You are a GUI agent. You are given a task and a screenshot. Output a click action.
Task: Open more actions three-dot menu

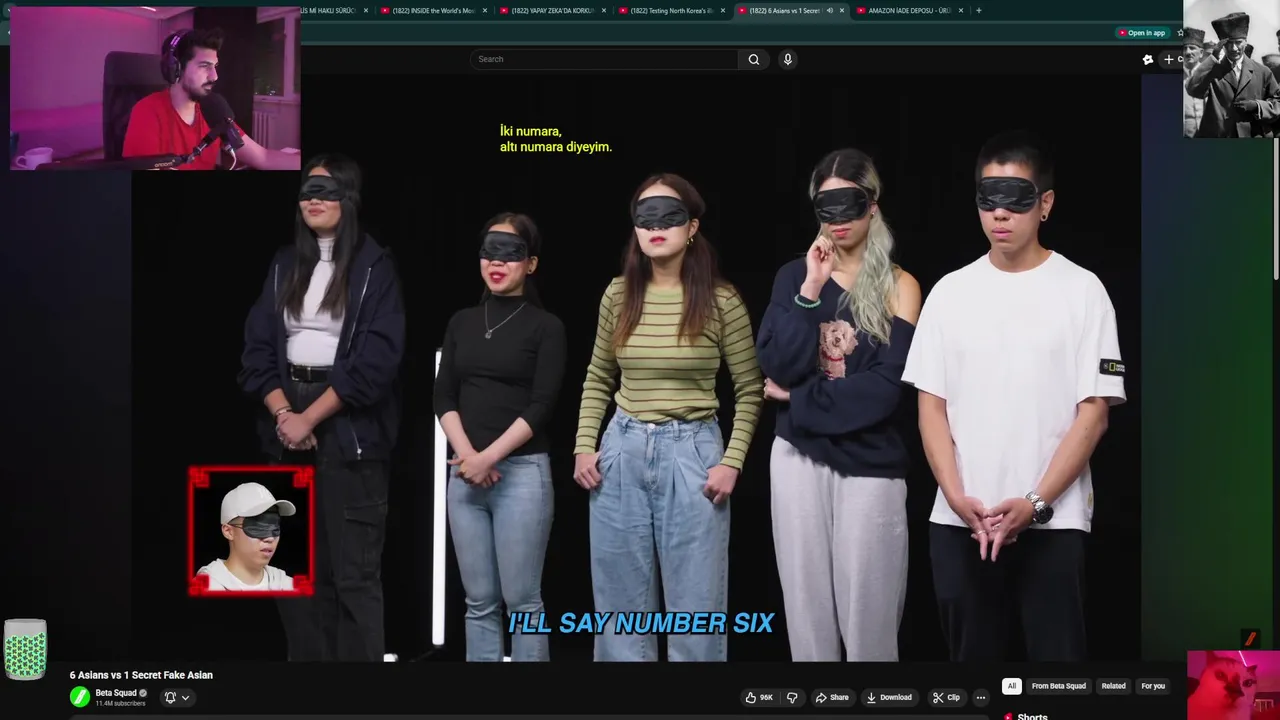[981, 697]
